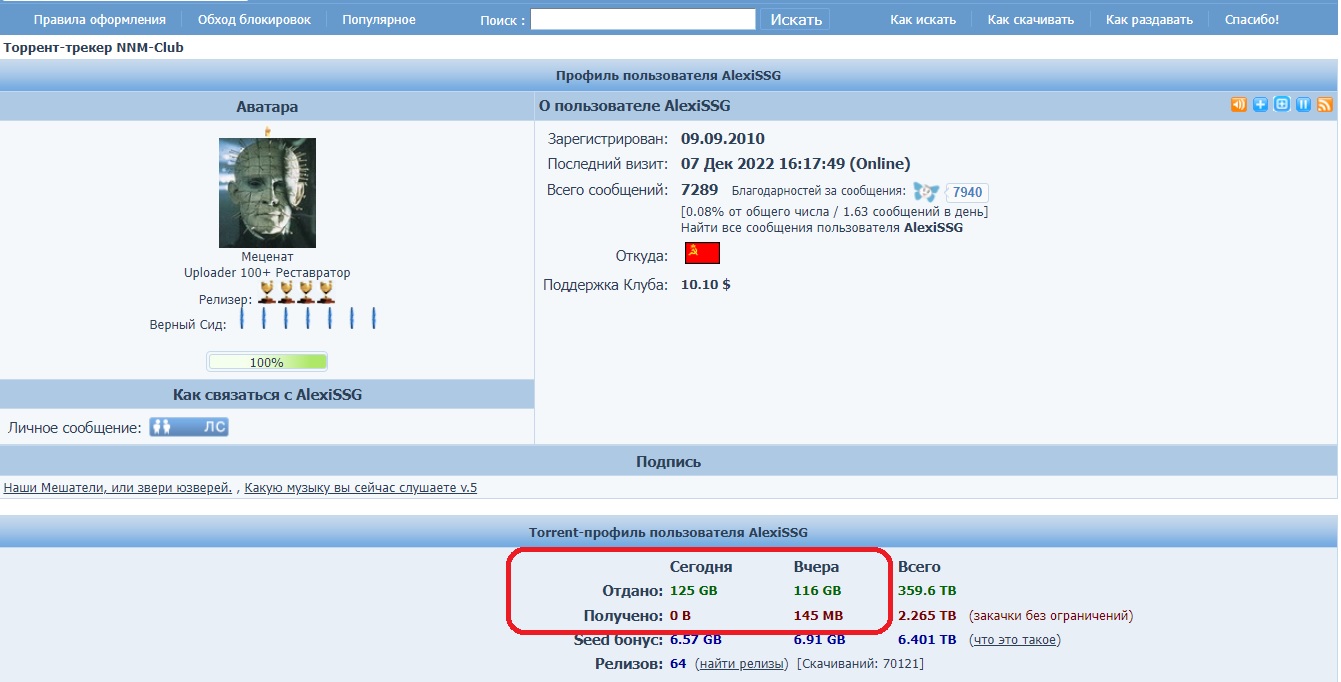Click the blue four-square grid icon
This screenshot has width=1341, height=682.
(1282, 105)
